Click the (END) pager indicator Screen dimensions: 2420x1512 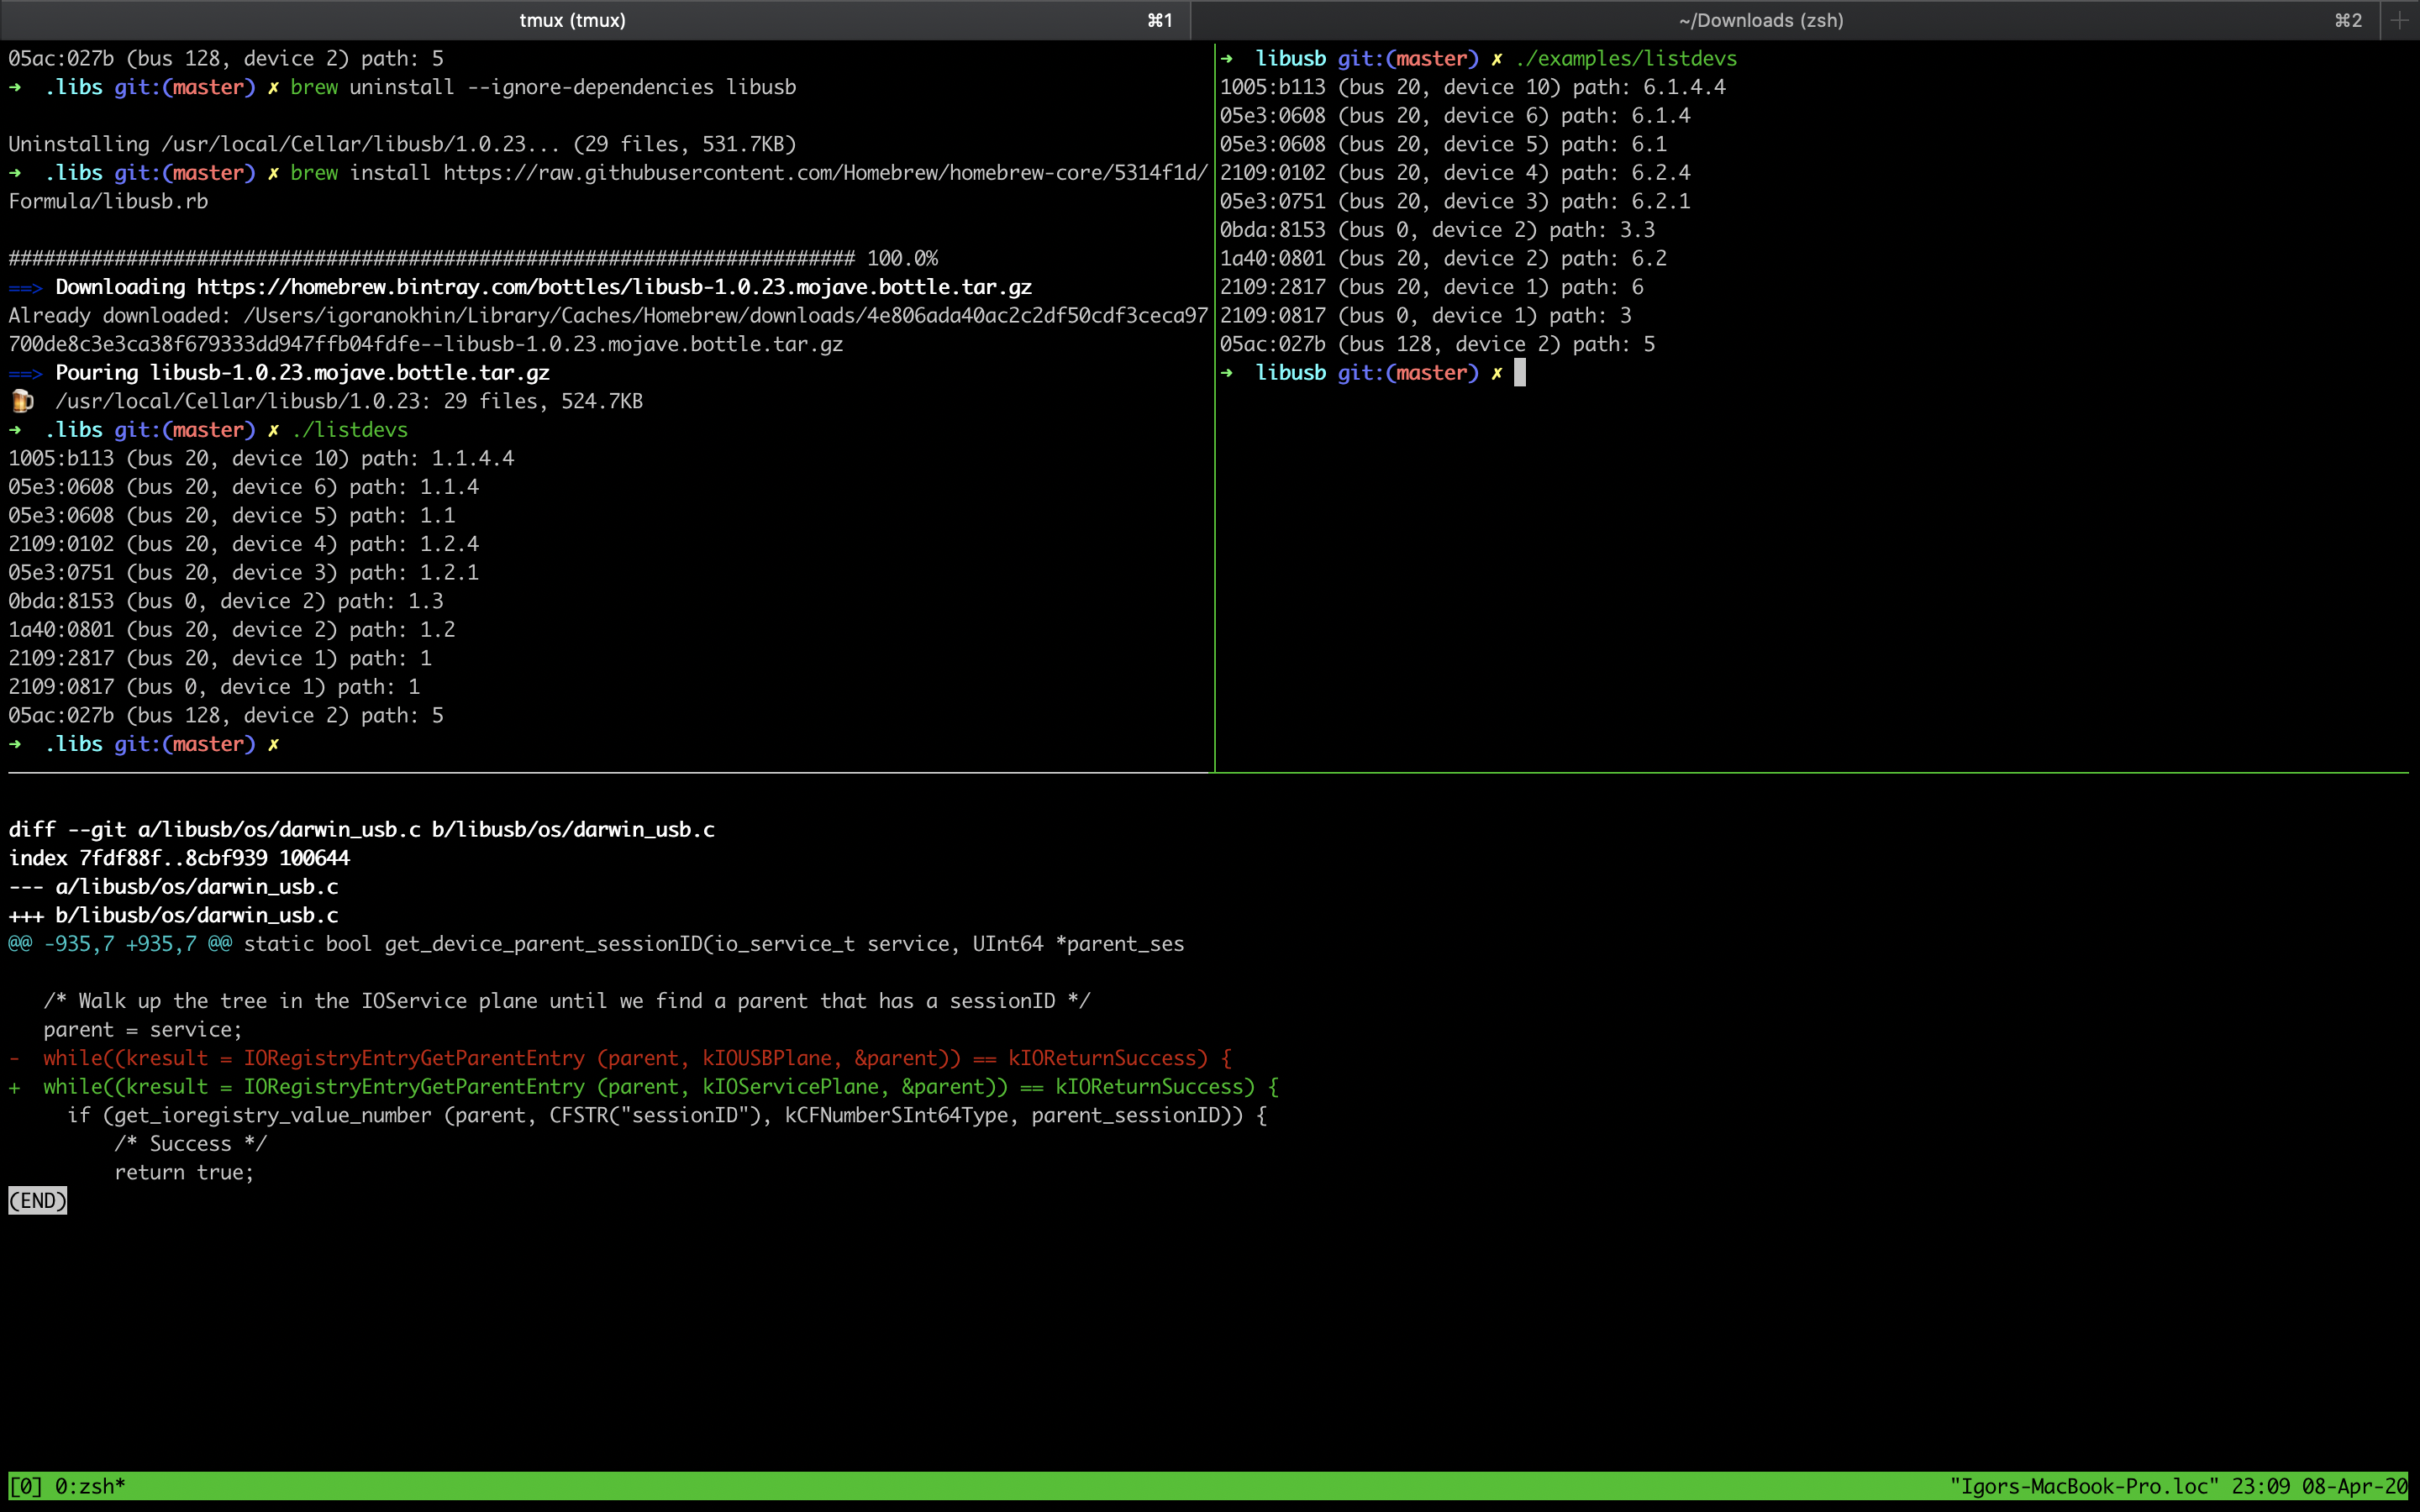(x=37, y=1200)
